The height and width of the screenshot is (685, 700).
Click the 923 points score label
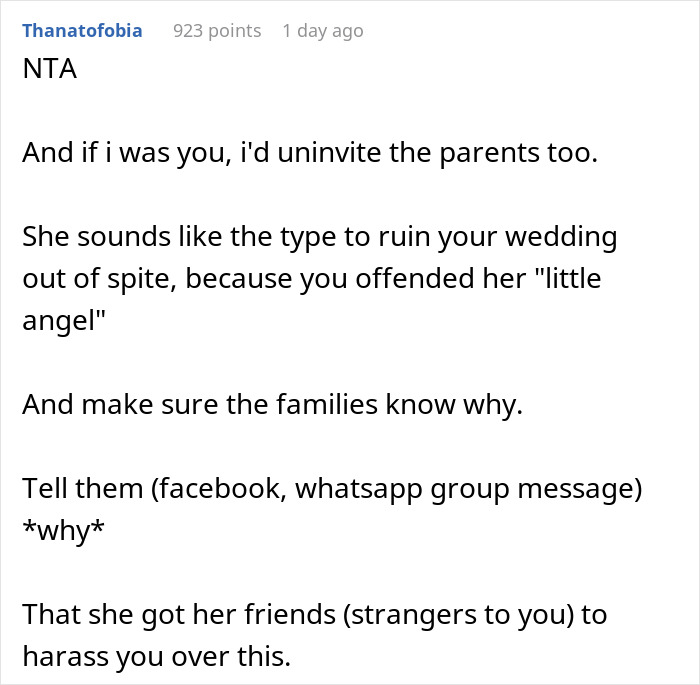[217, 31]
